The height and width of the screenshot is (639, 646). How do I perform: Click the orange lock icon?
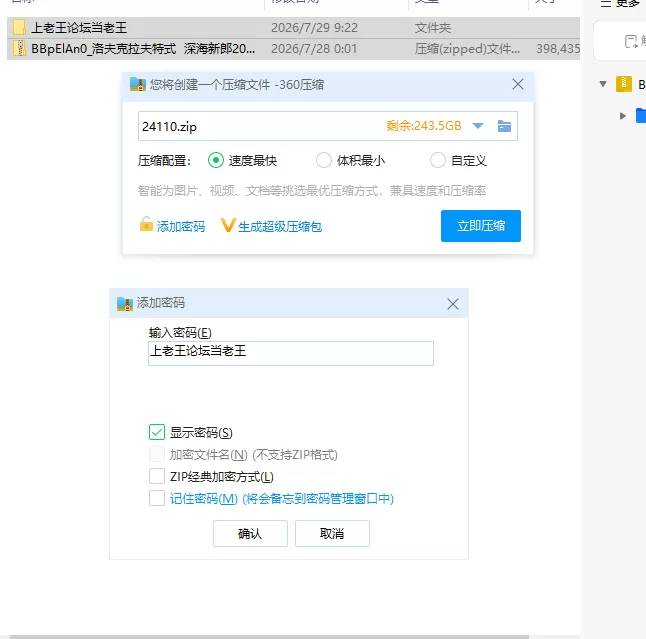coord(146,225)
